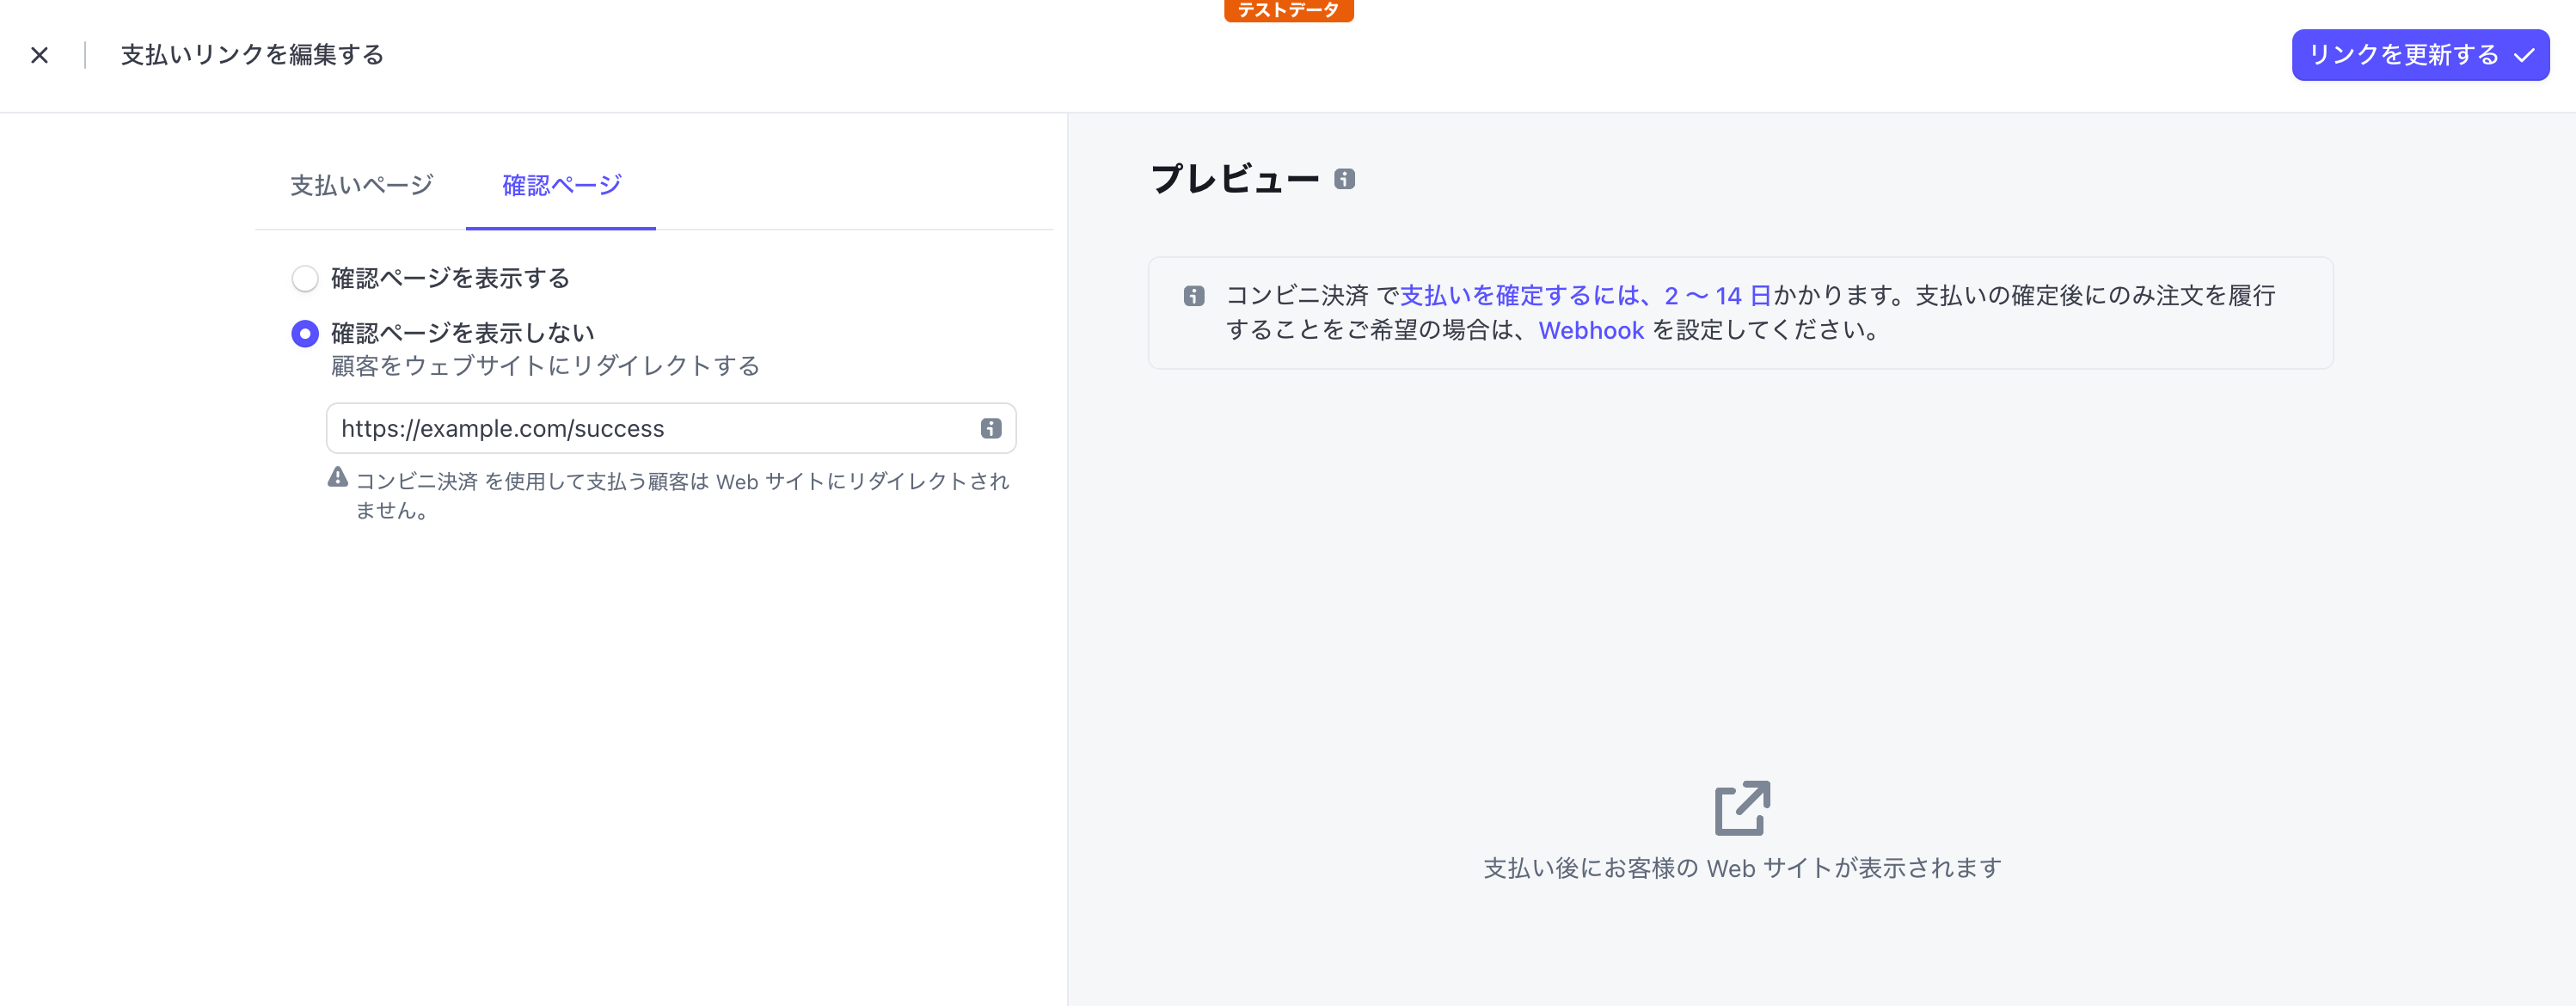Click the 顧客をウェブサイトにリダイレクトする label
The height and width of the screenshot is (1006, 2576).
(x=543, y=366)
